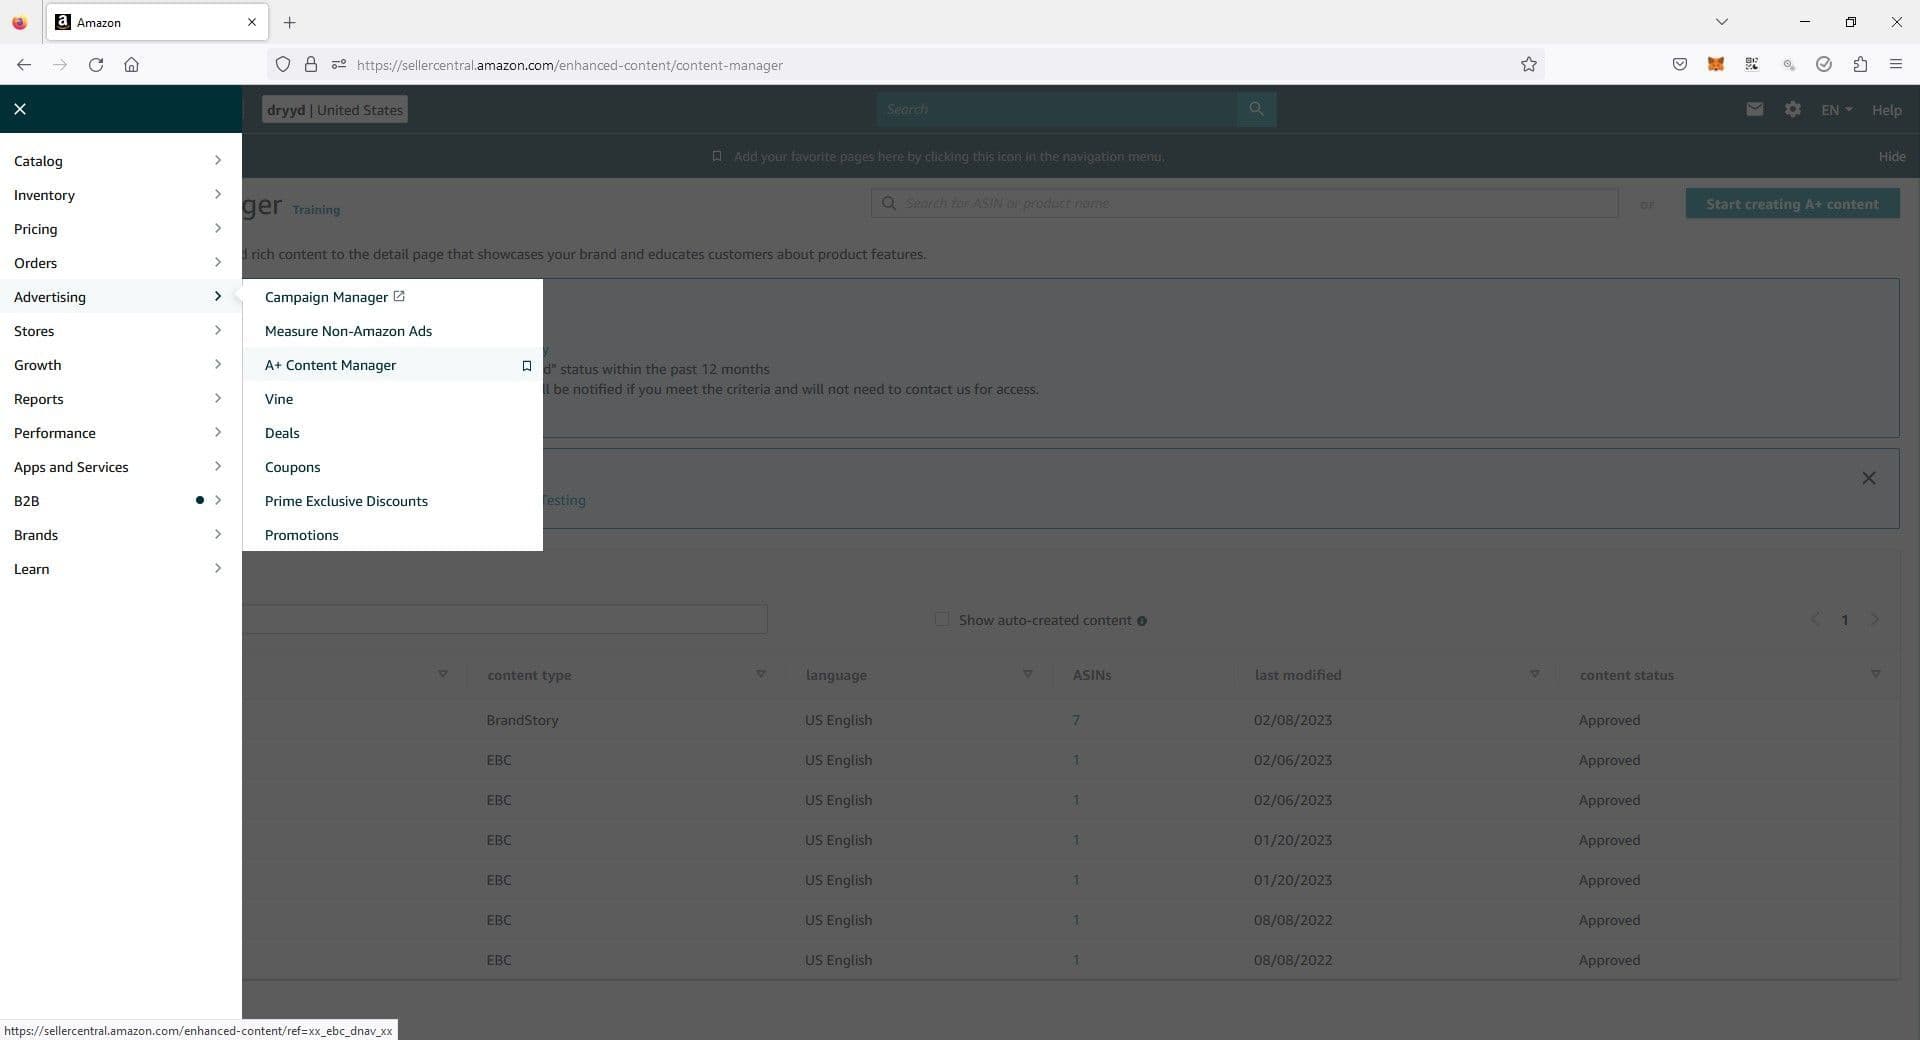Click the magnifier search button in header
The image size is (1920, 1040).
click(x=1256, y=109)
